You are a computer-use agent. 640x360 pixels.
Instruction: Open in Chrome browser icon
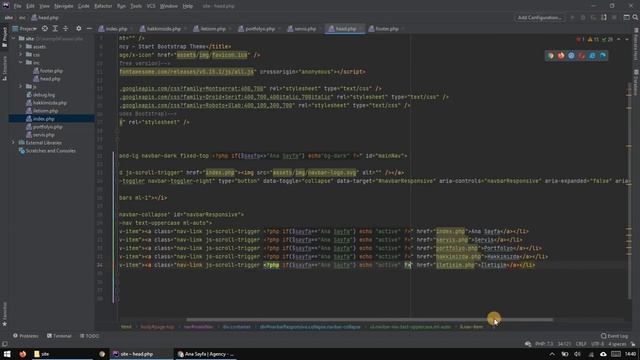[x=551, y=56]
